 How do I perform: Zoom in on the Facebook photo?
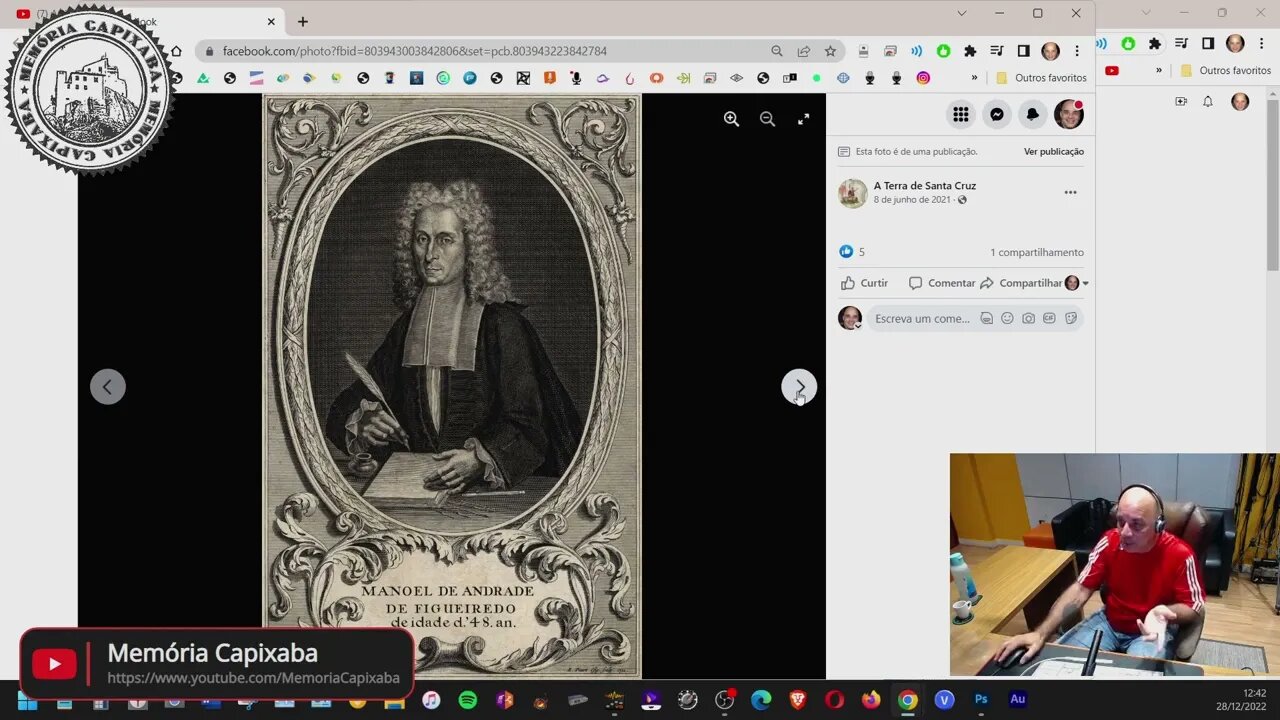[x=731, y=119]
